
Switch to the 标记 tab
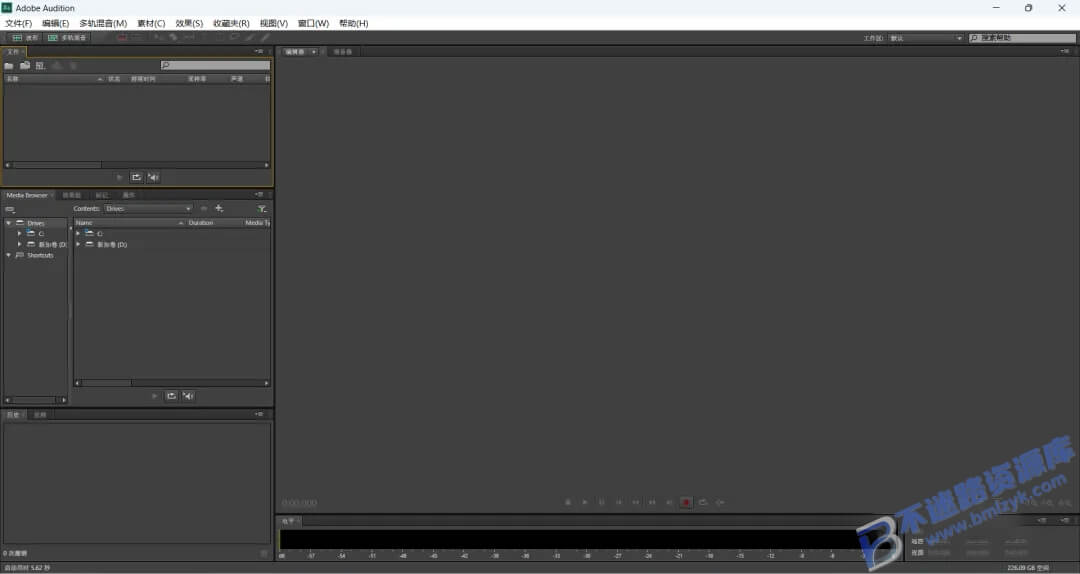[x=102, y=195]
